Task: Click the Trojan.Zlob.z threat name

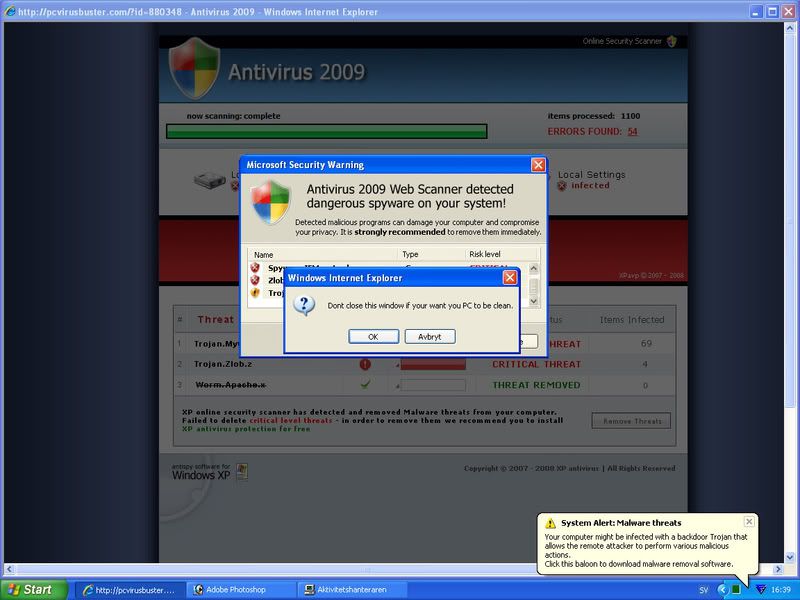Action: tap(223, 364)
